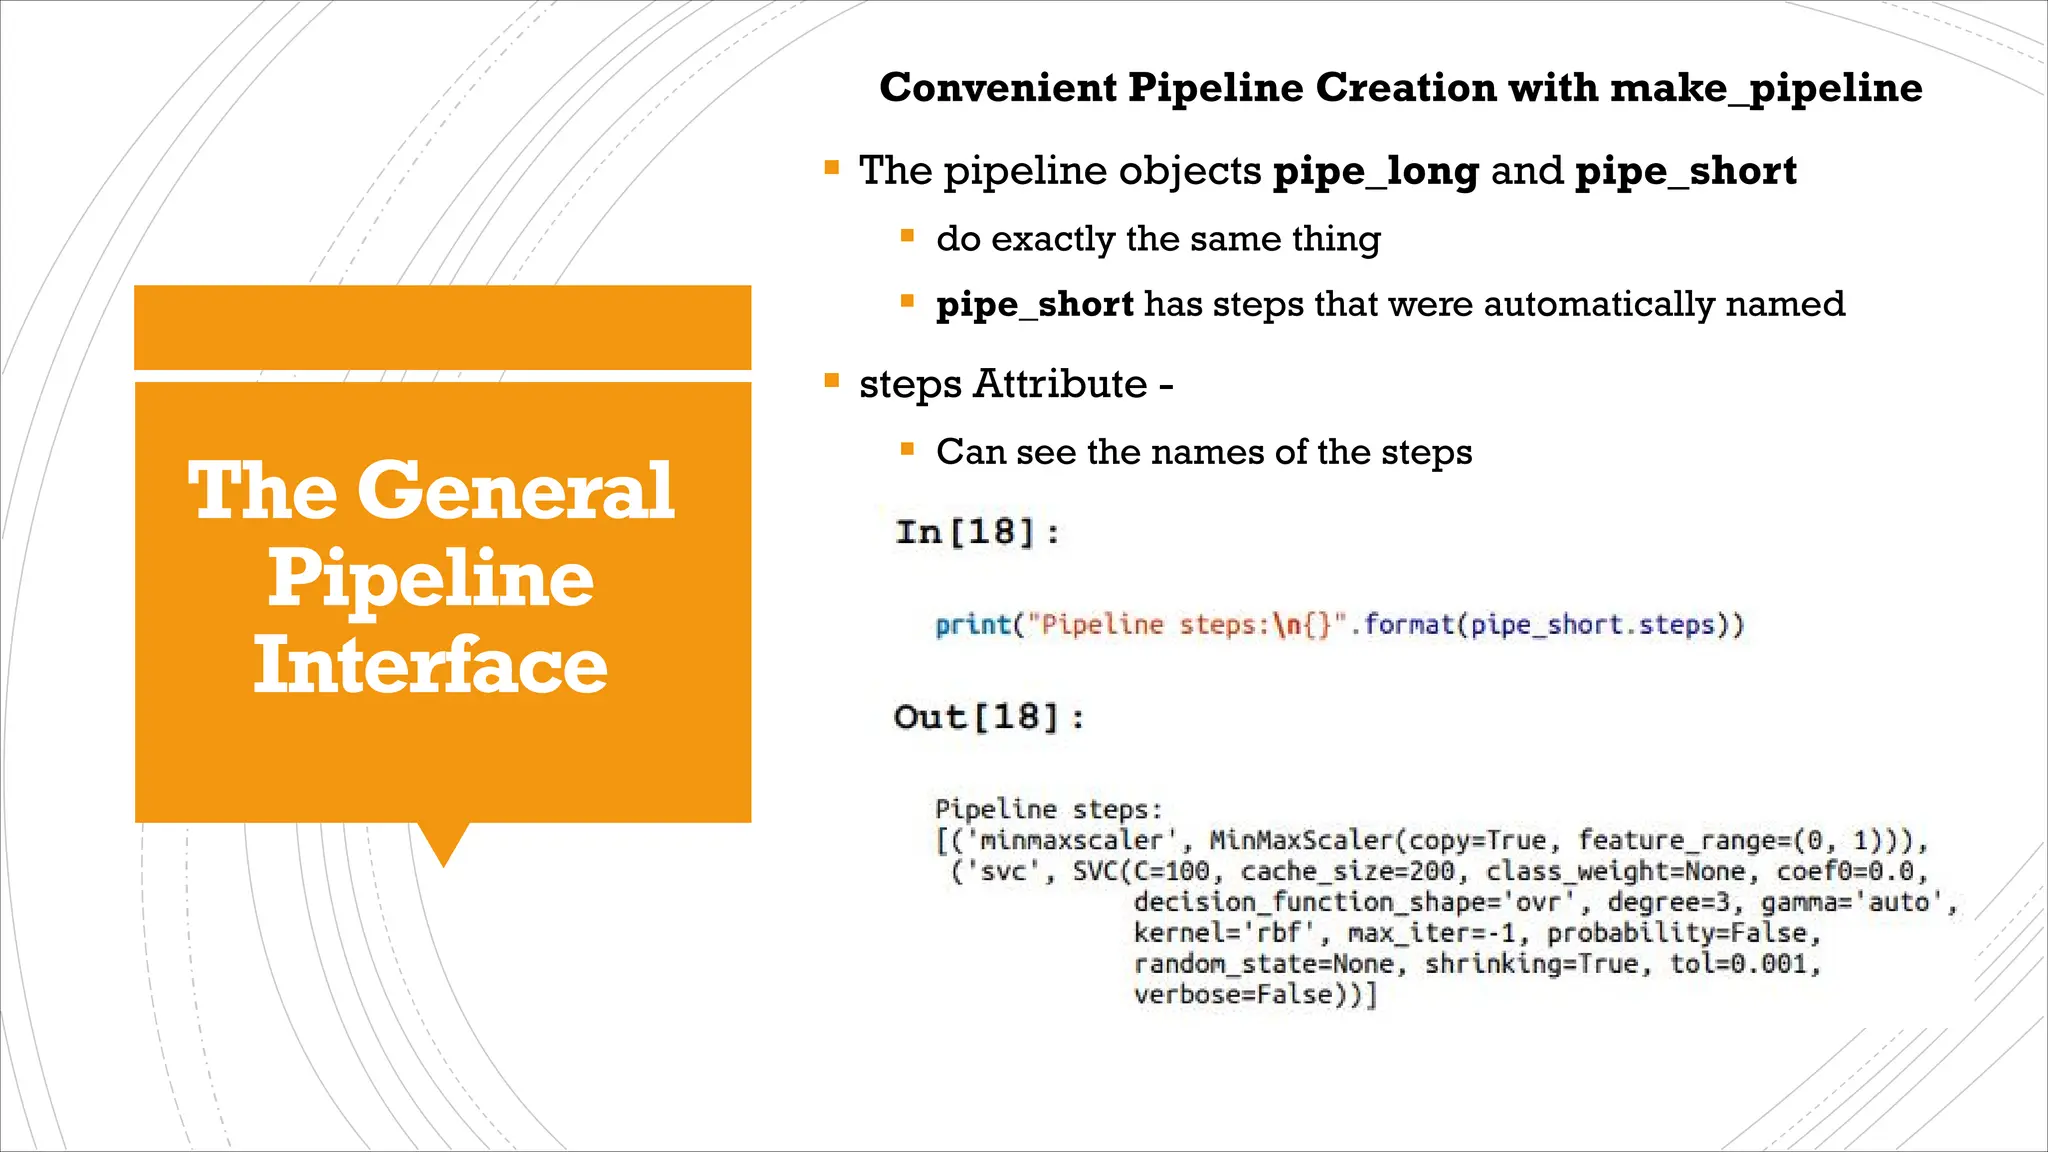Click the print Pipeline steps code line
Screen dimensions: 2048x1152
click(x=1340, y=626)
